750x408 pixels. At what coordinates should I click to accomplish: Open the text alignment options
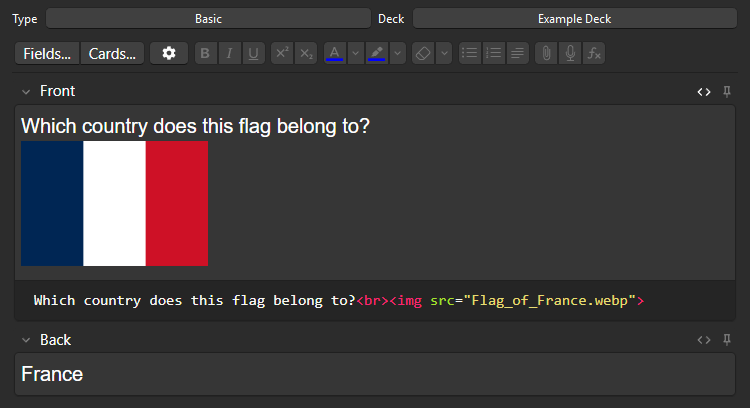click(518, 53)
